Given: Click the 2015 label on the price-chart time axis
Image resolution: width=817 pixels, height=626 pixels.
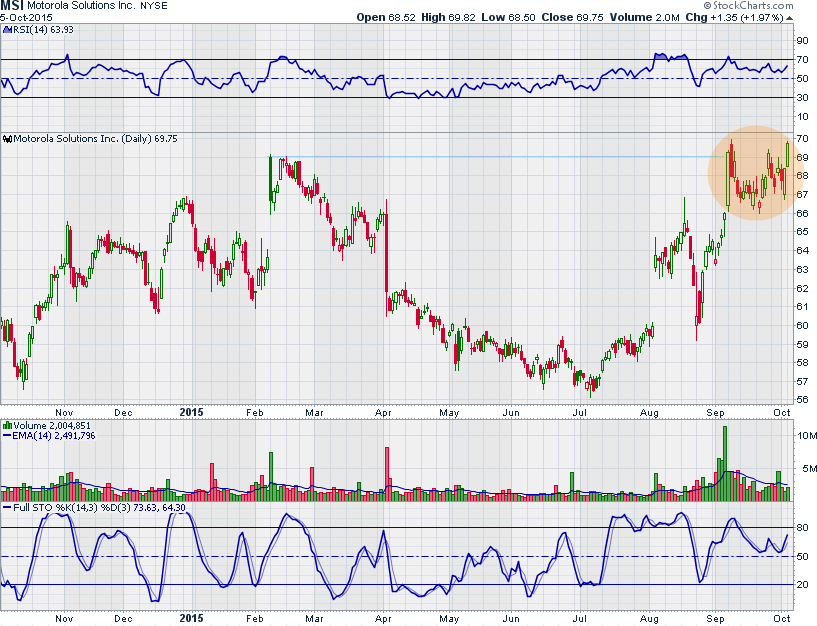Looking at the screenshot, I should coord(191,412).
